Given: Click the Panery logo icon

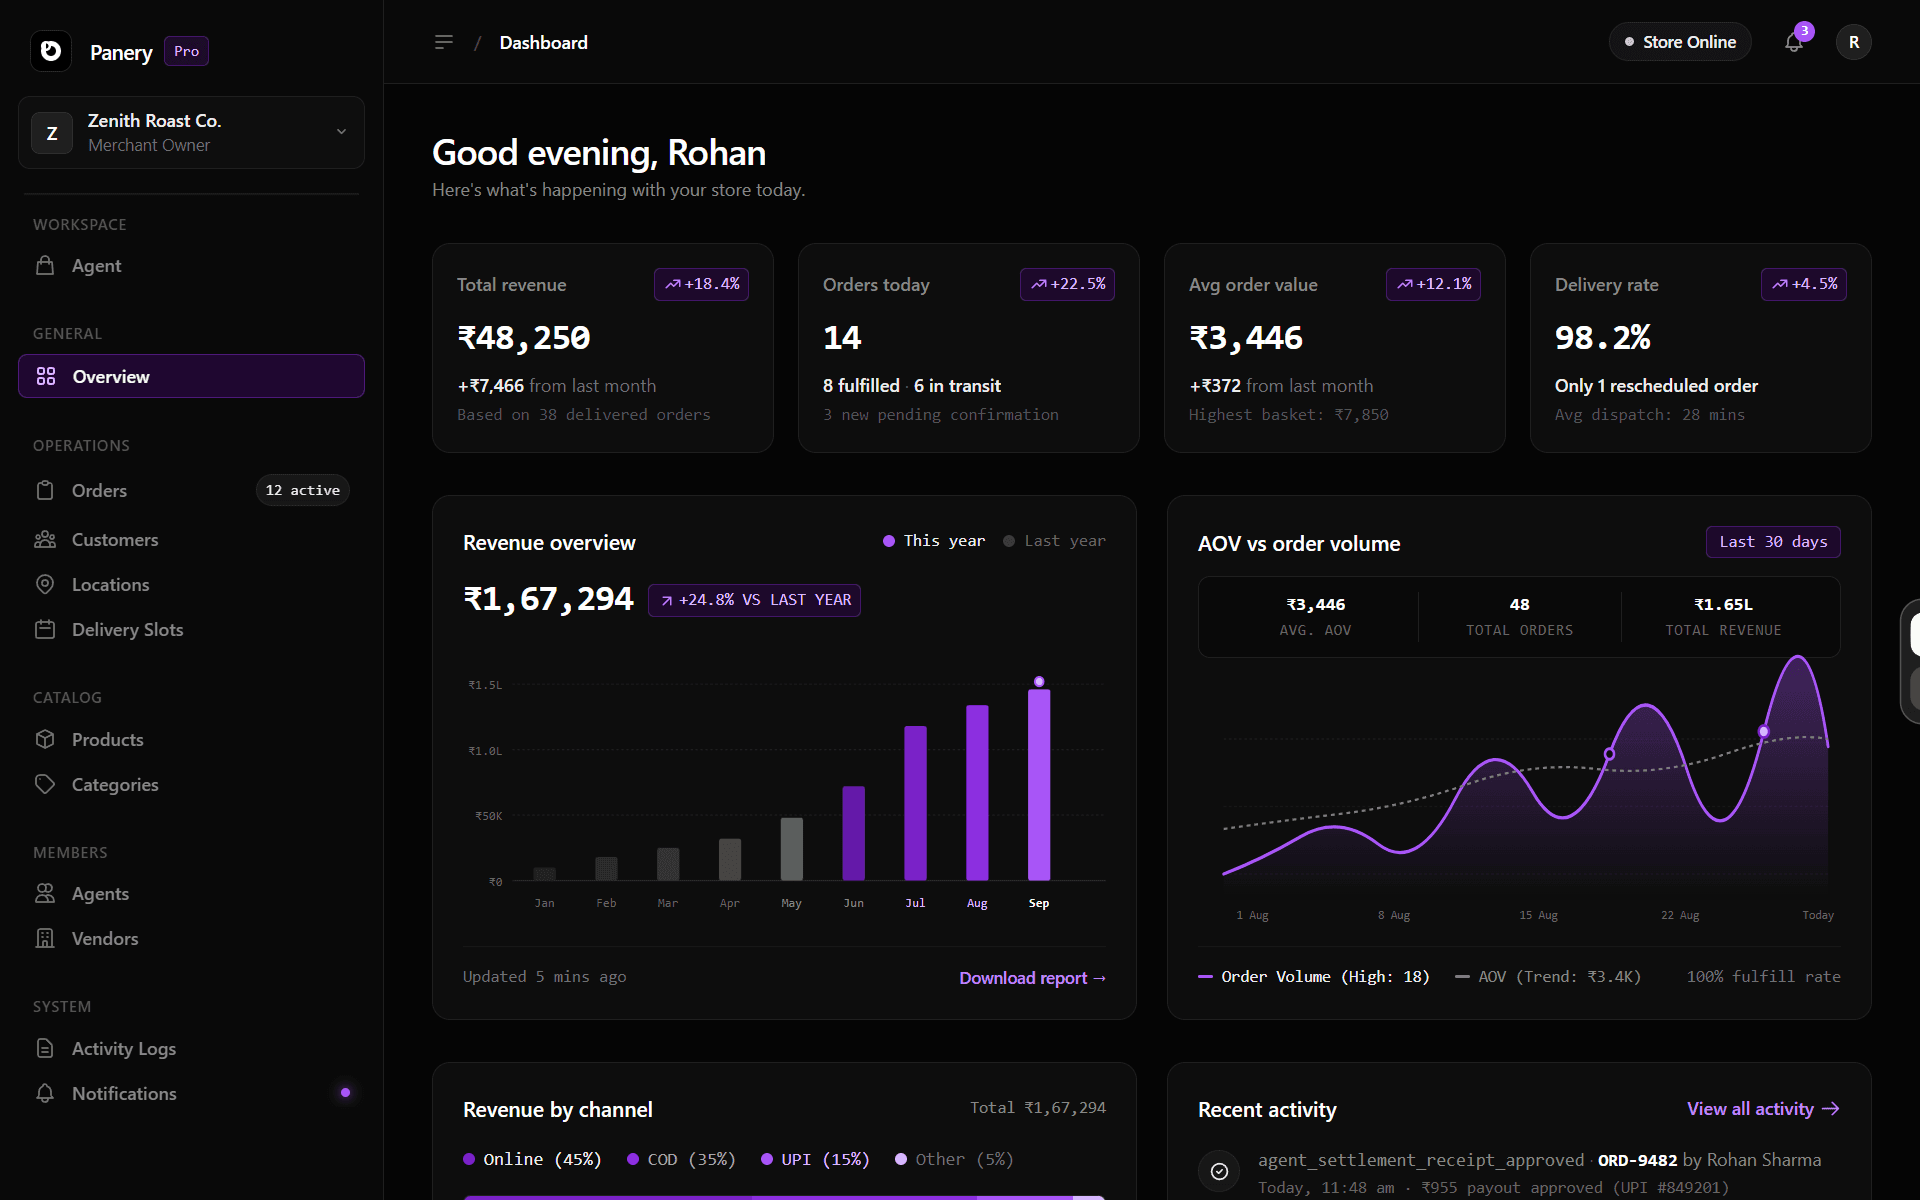Looking at the screenshot, I should (51, 51).
